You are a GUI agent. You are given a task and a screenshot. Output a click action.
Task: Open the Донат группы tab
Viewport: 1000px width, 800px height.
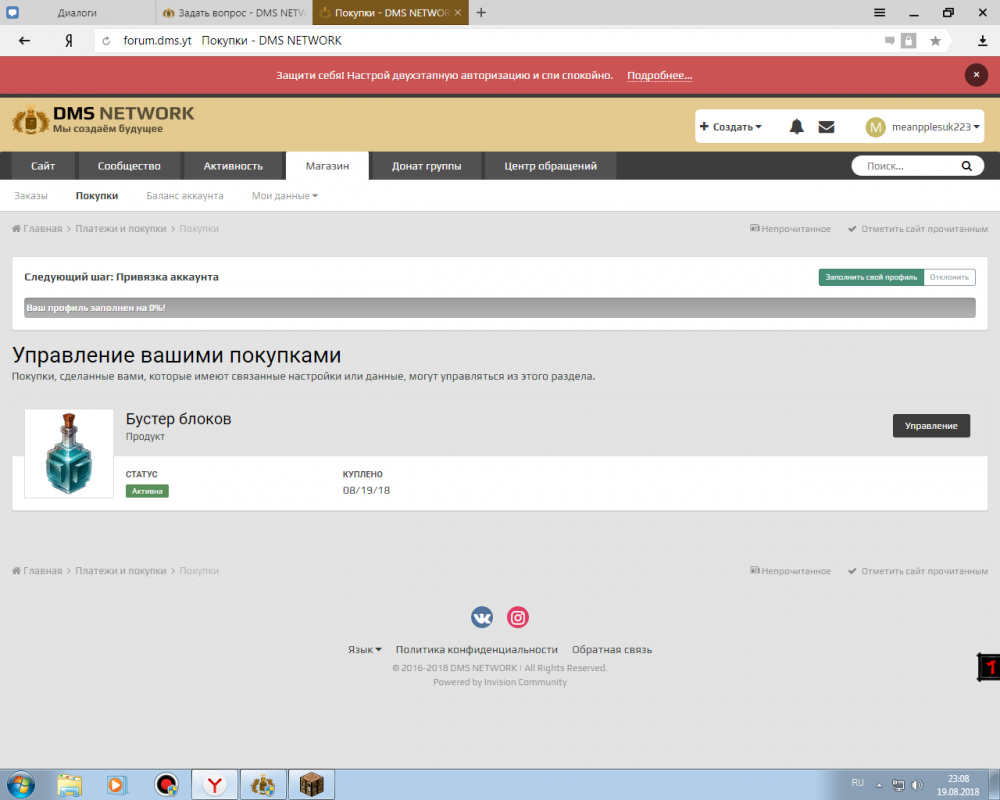(x=426, y=166)
